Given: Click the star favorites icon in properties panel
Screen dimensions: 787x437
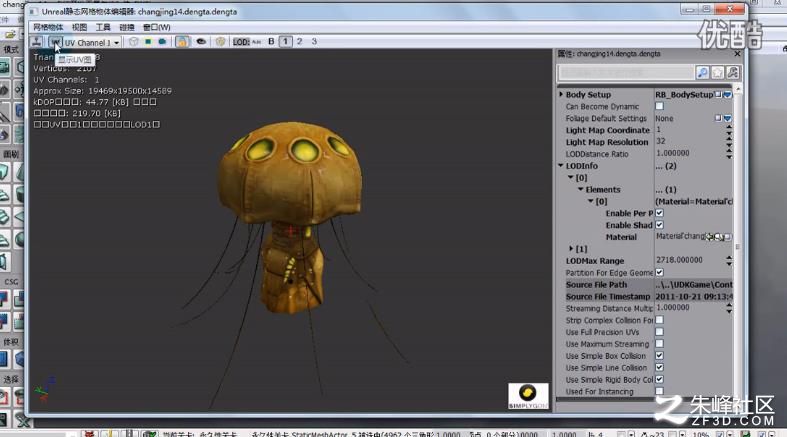Looking at the screenshot, I should click(x=718, y=73).
